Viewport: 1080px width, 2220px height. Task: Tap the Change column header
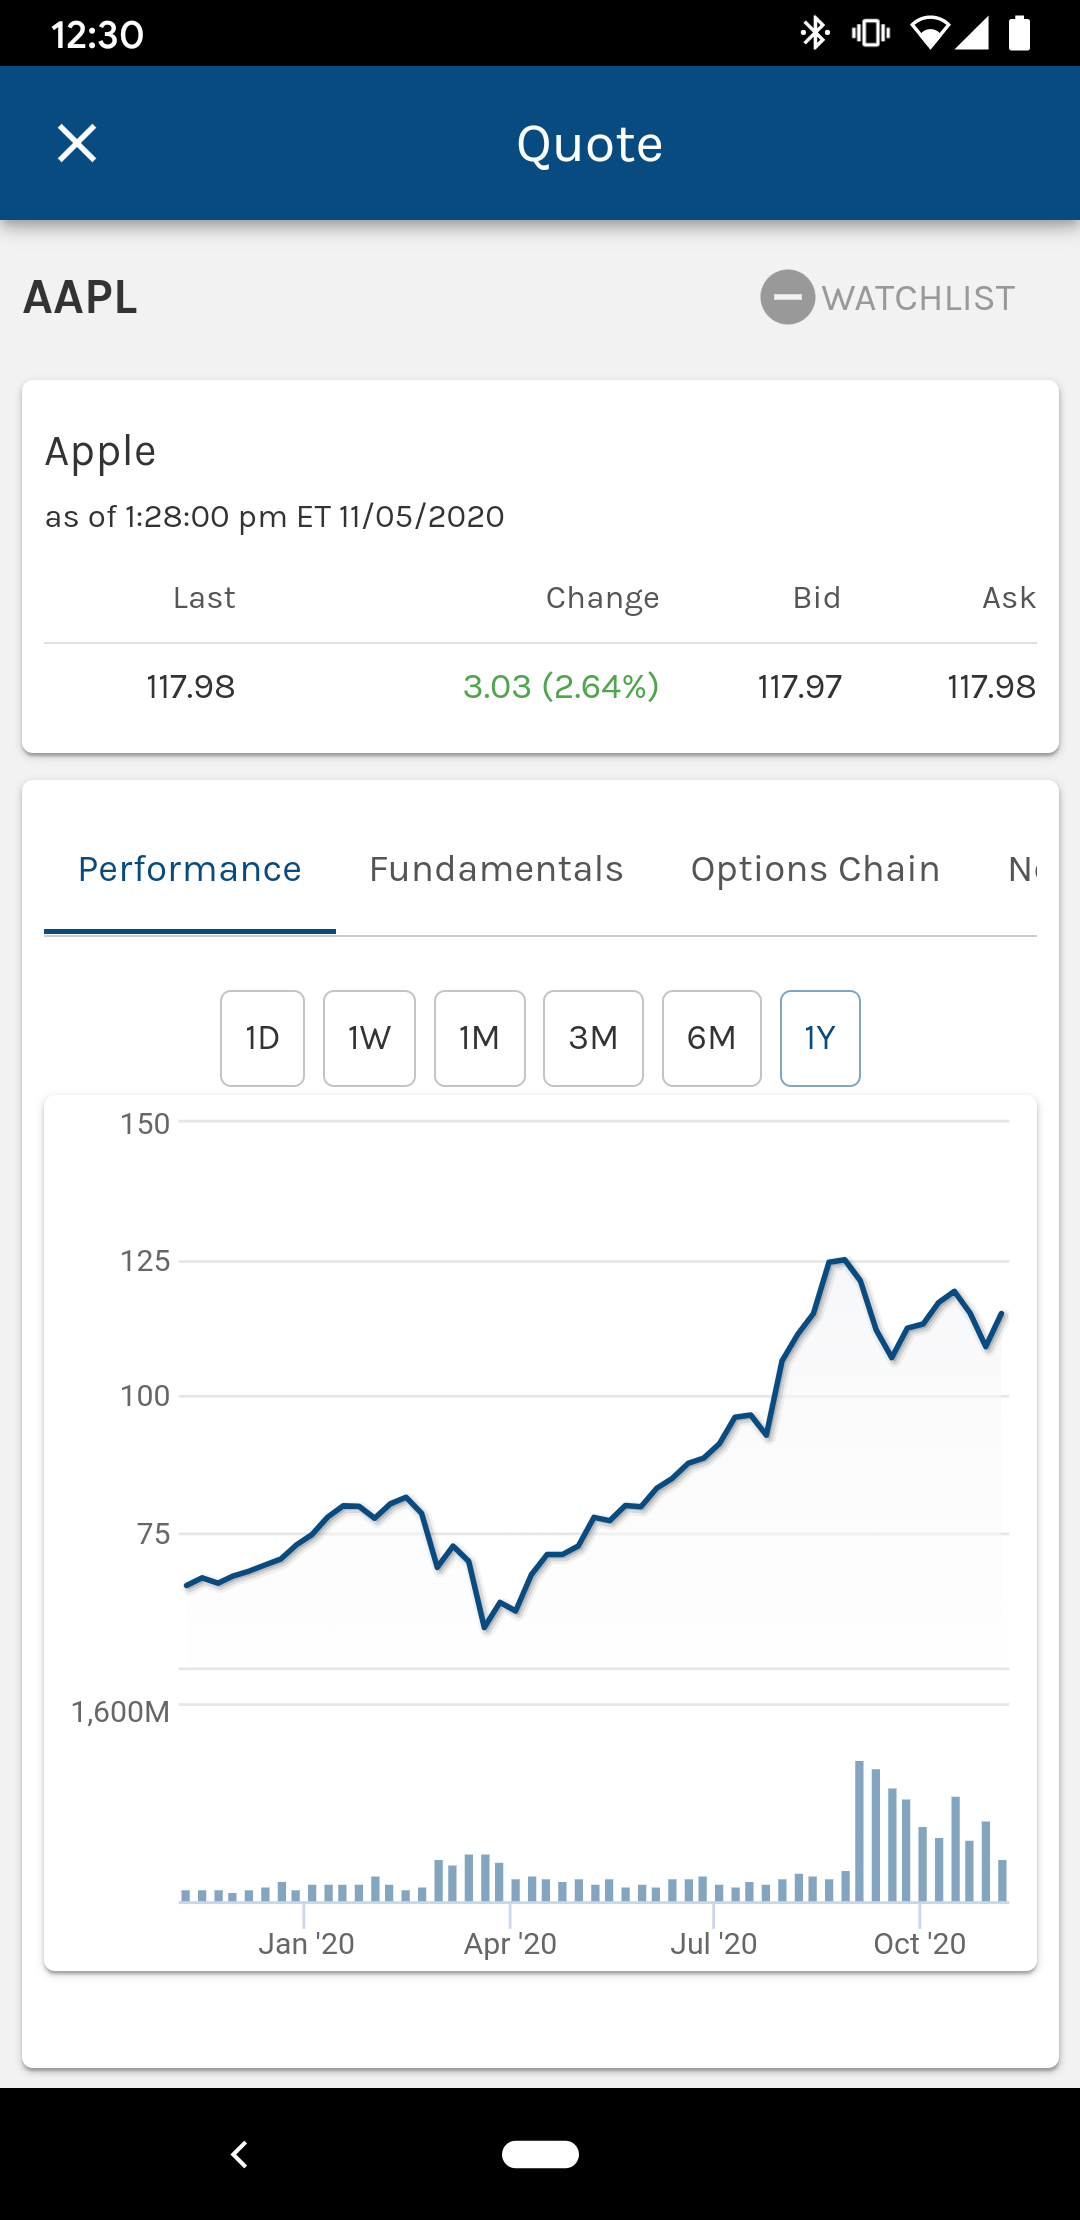click(x=602, y=598)
